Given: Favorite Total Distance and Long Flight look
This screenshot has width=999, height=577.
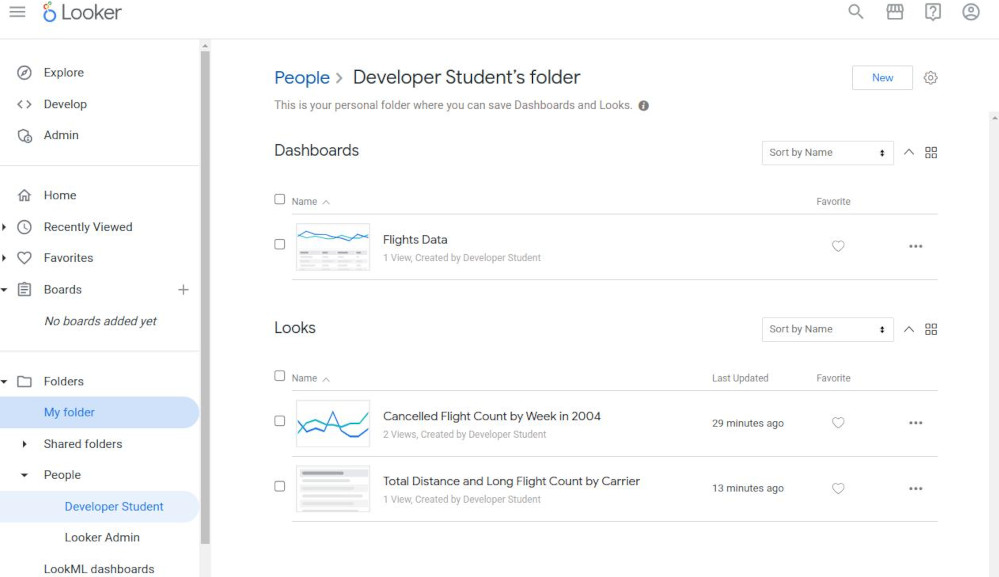Looking at the screenshot, I should [x=838, y=488].
